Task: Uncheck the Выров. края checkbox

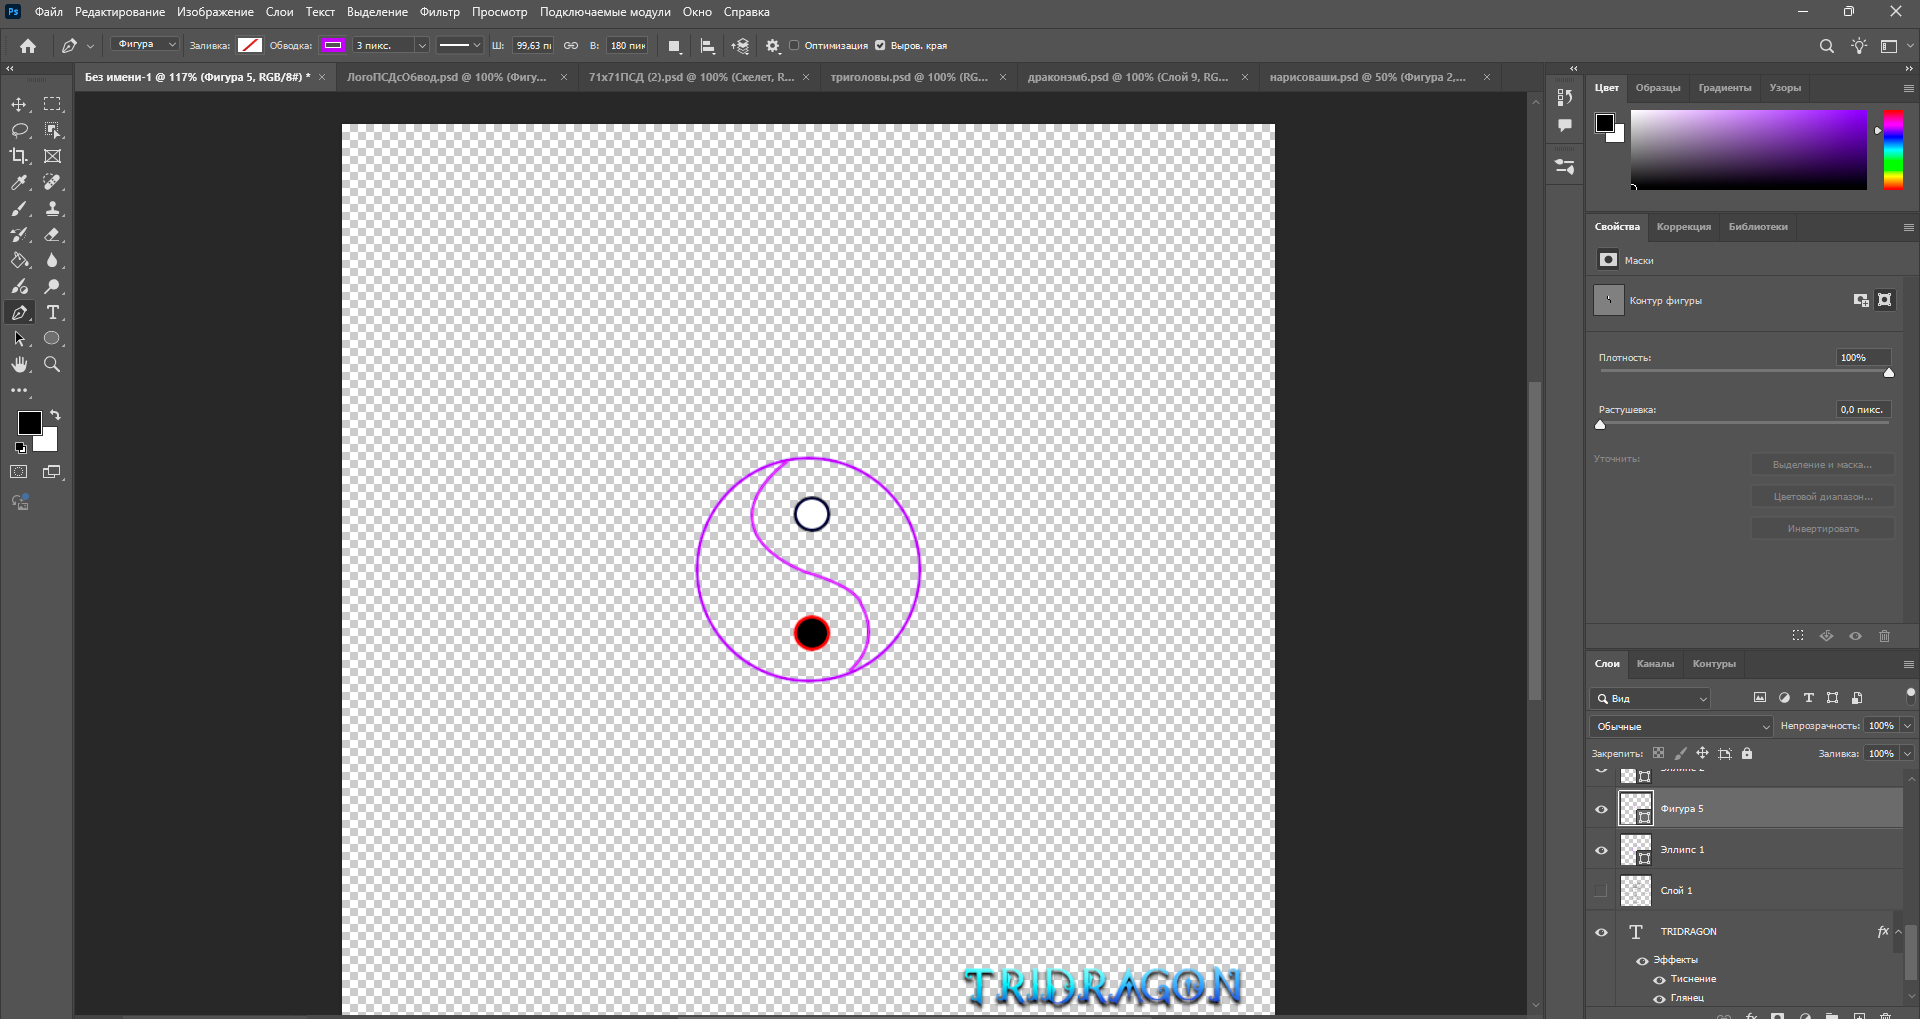Action: [880, 45]
